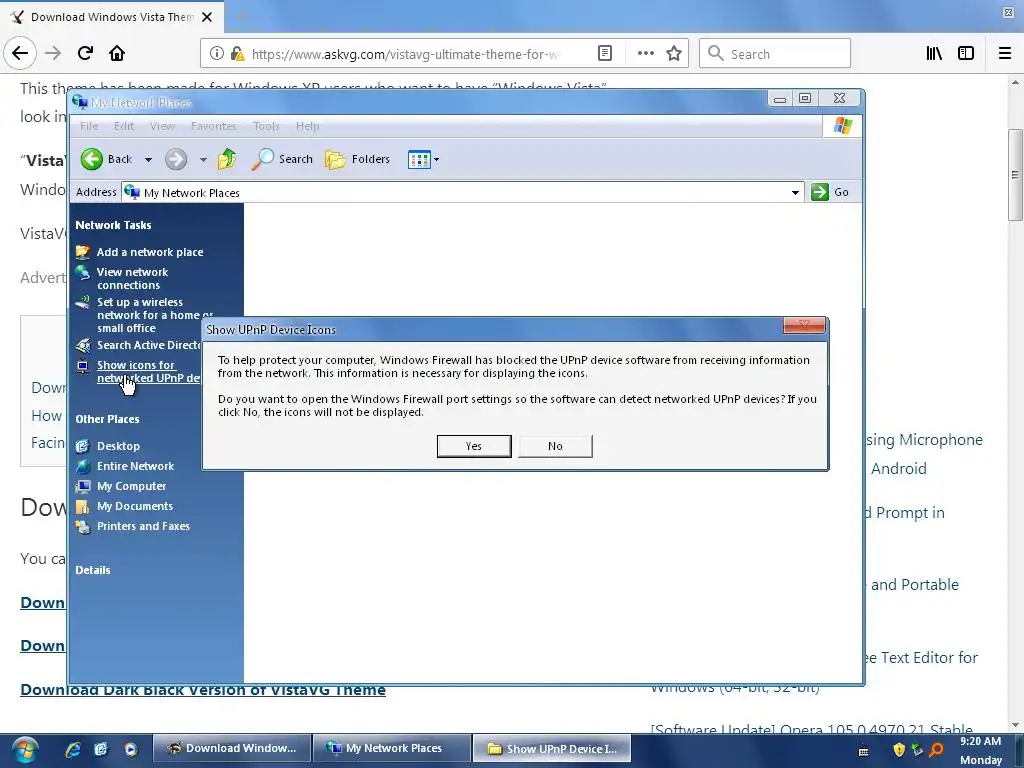Open the Favorites menu in My Network Places
Viewport: 1024px width, 768px height.
214,126
